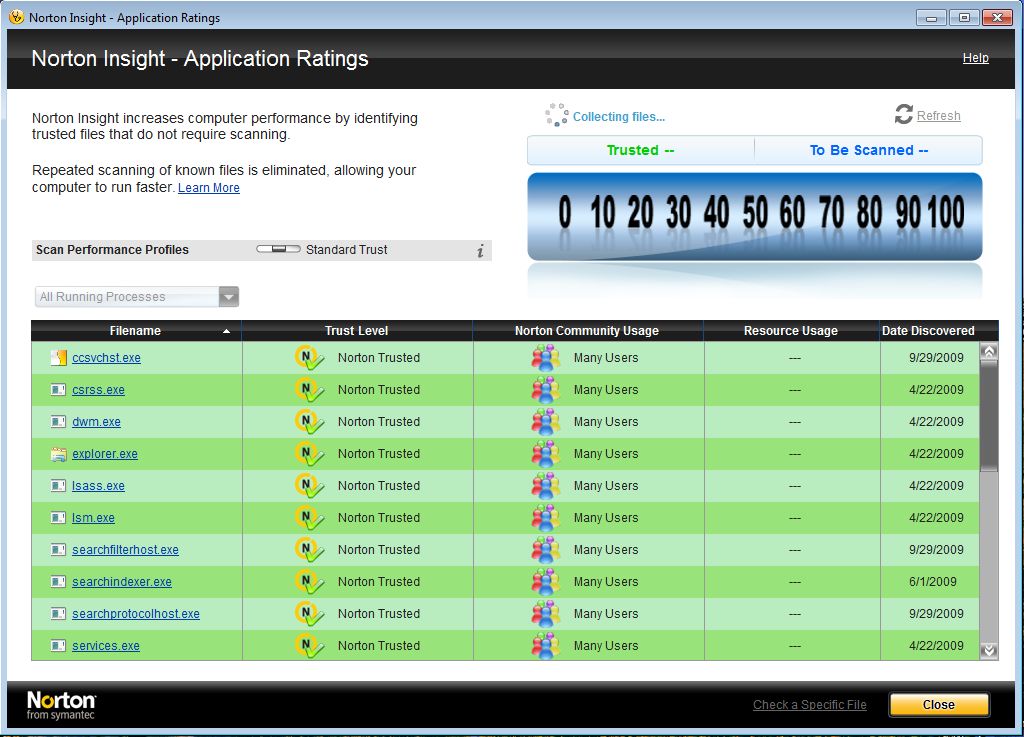Click the lsm.exe file icon

click(x=59, y=518)
